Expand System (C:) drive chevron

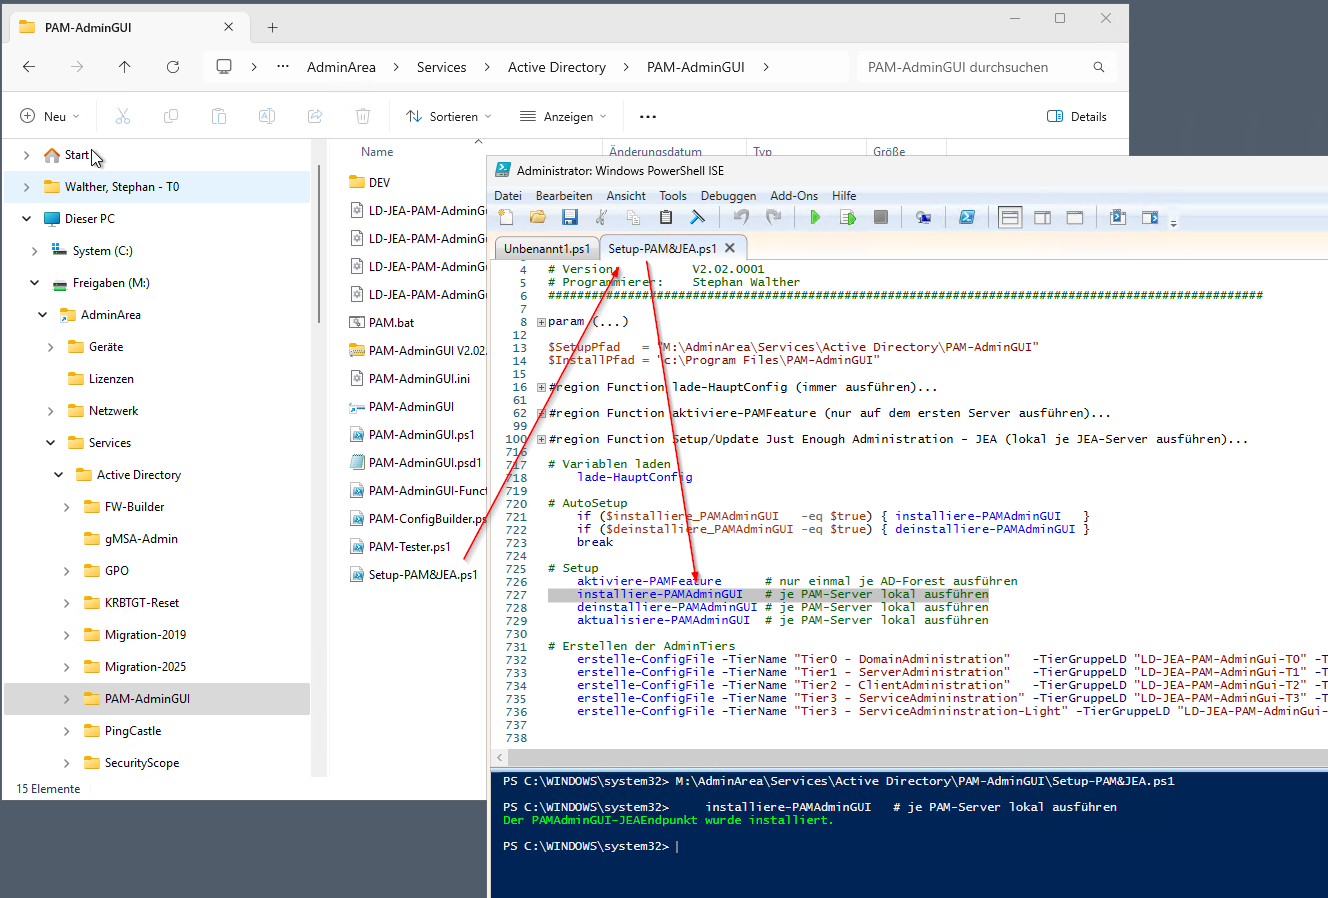point(34,251)
